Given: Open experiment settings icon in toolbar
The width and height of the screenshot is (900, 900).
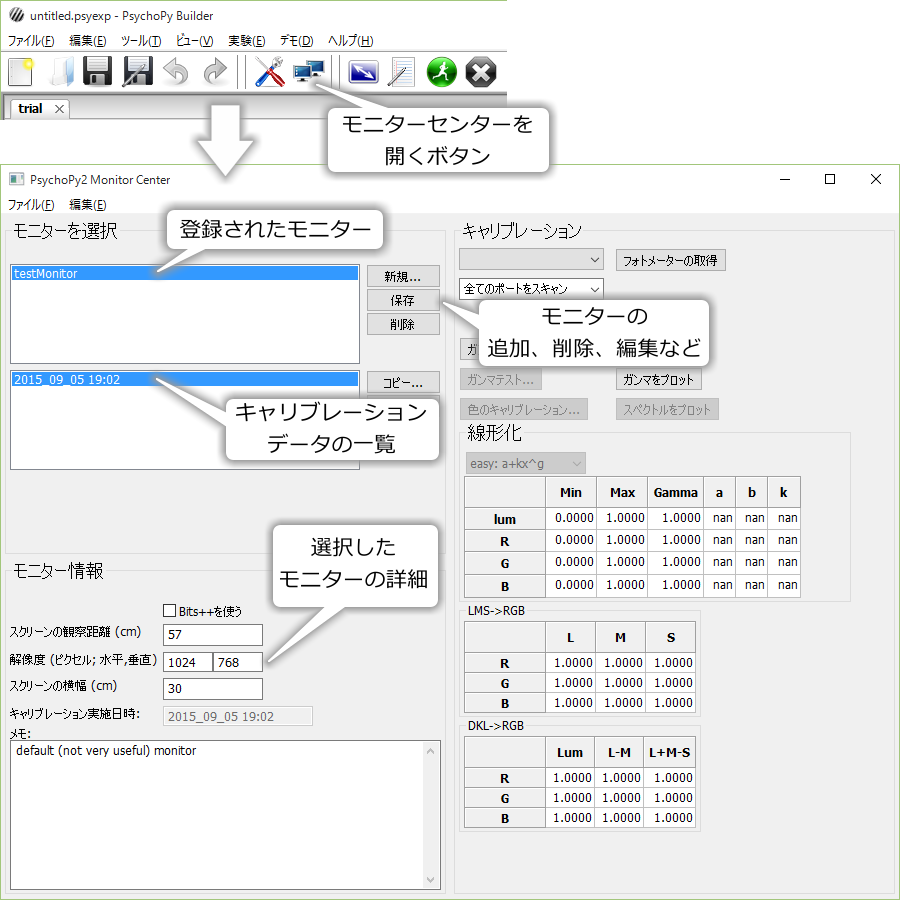Looking at the screenshot, I should coord(363,72).
